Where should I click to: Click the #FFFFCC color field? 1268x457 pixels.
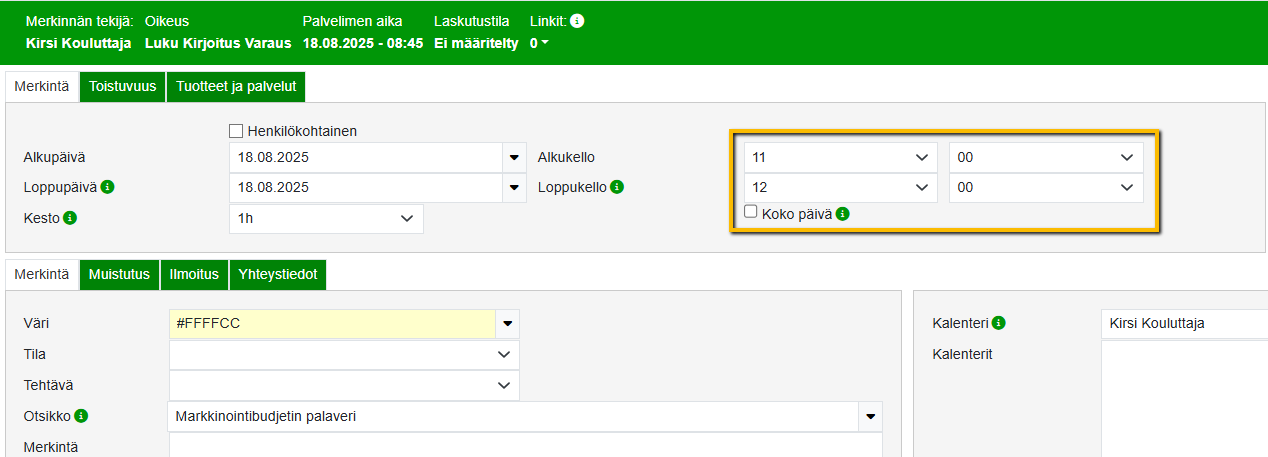click(333, 323)
